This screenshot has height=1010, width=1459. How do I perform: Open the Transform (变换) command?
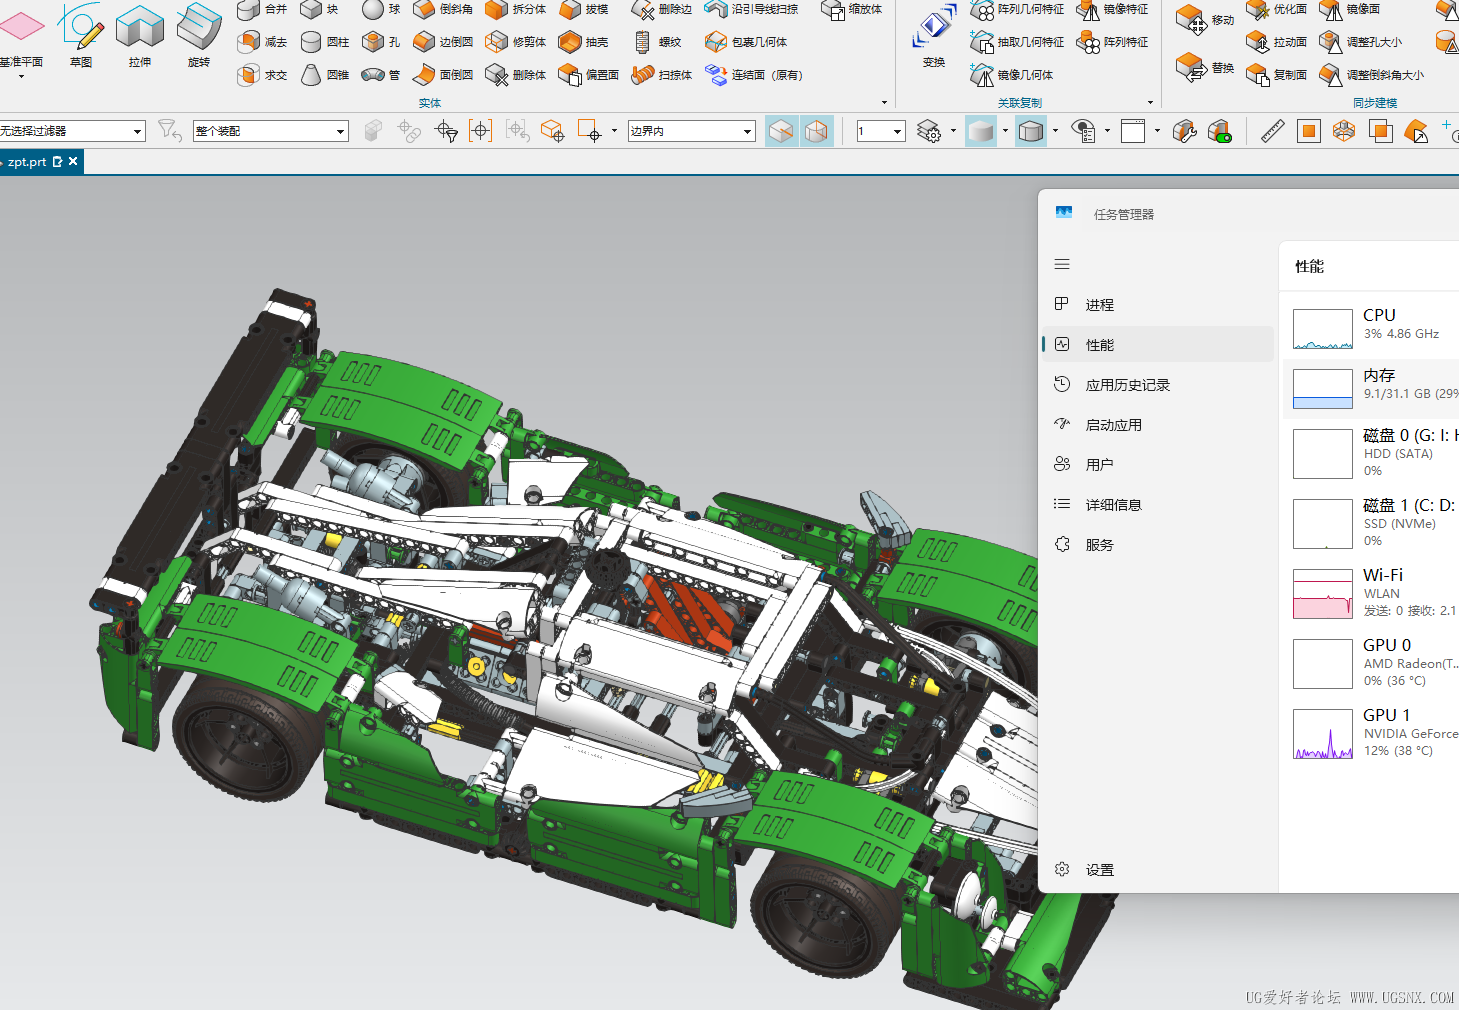[x=934, y=35]
